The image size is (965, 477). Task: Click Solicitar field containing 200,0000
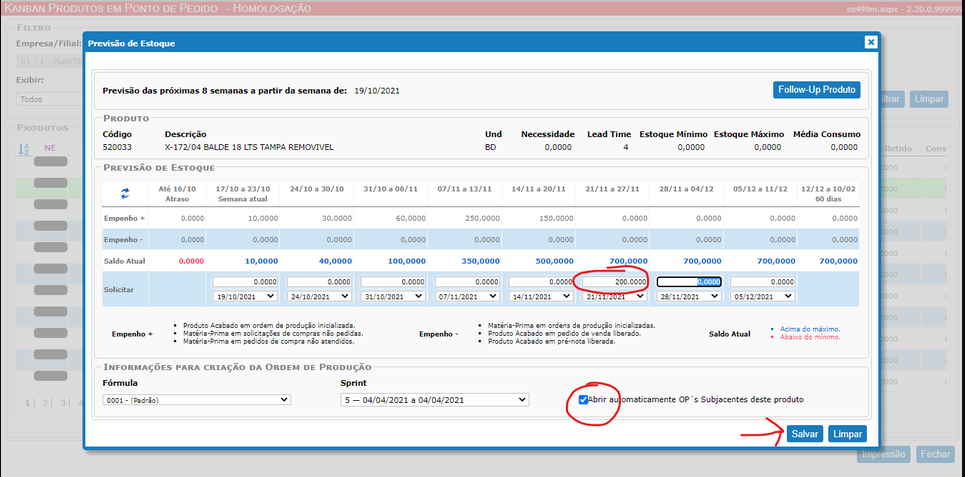point(615,281)
